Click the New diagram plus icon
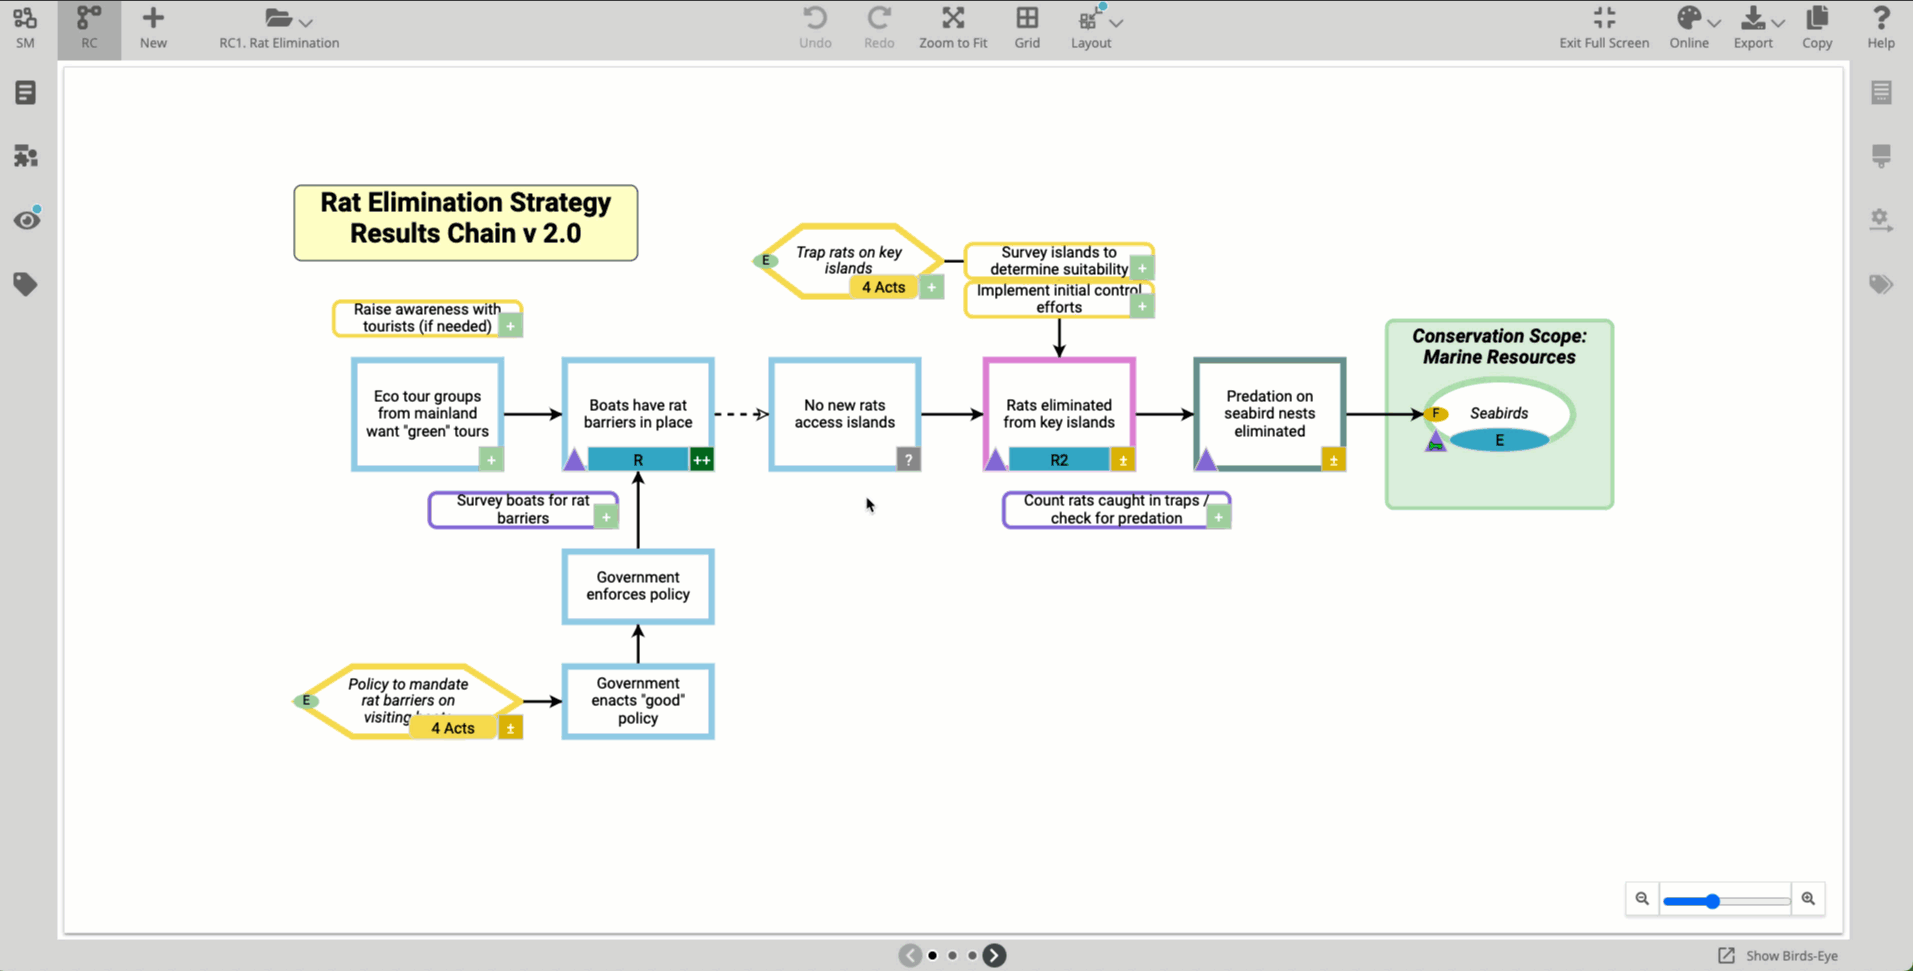Viewport: 1913px width, 971px height. pos(153,19)
